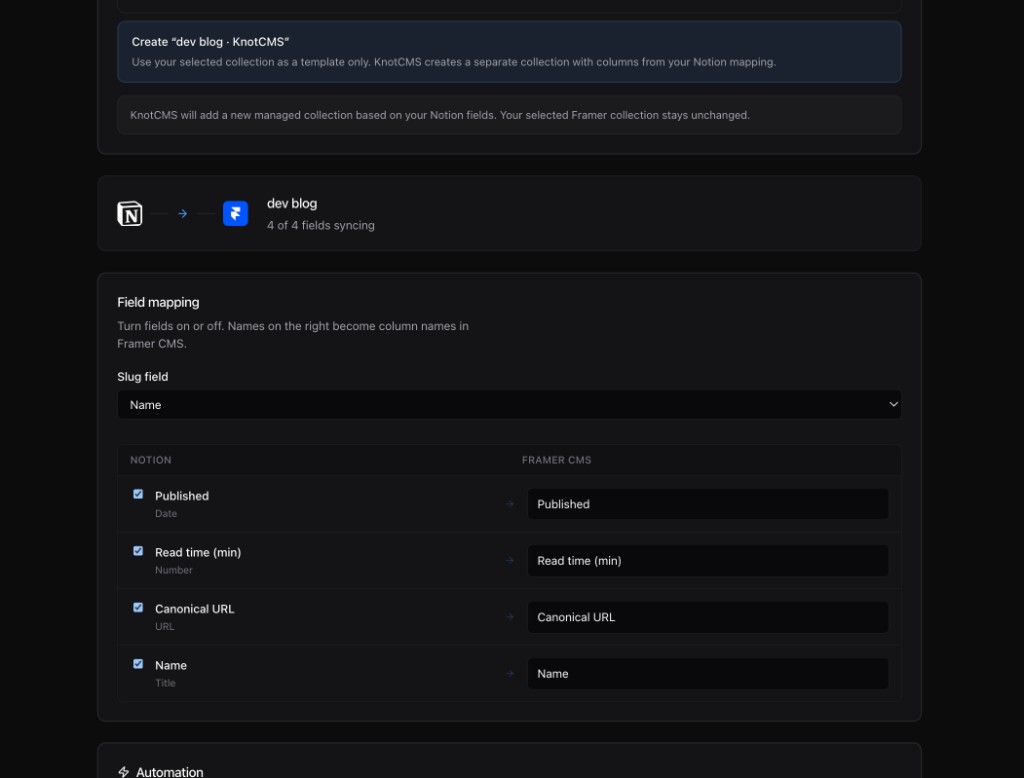Toggle the Name title field checkbox
The width and height of the screenshot is (1024, 778).
(x=138, y=664)
